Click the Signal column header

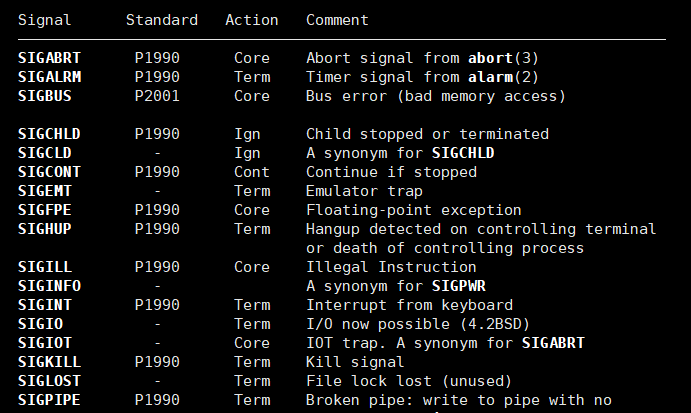point(45,20)
